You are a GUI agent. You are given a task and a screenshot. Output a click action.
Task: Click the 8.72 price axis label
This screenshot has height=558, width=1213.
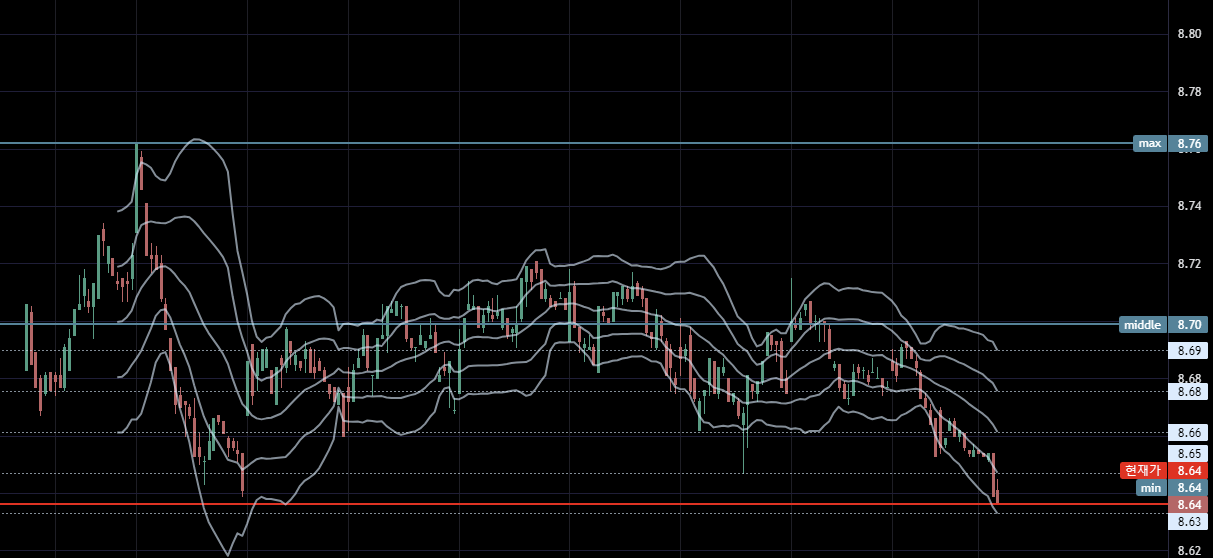(1189, 264)
